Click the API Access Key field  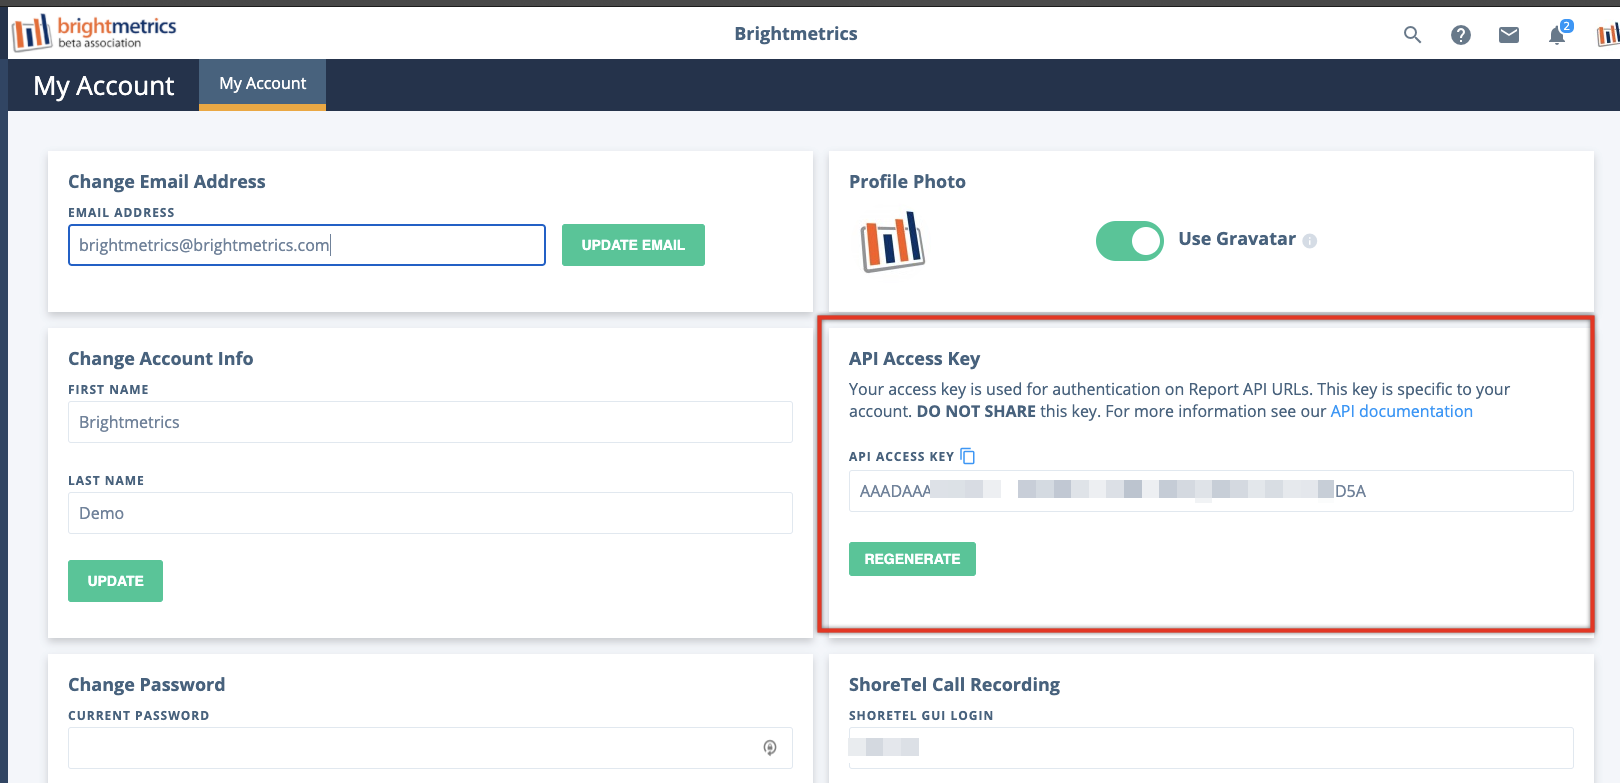[1211, 491]
